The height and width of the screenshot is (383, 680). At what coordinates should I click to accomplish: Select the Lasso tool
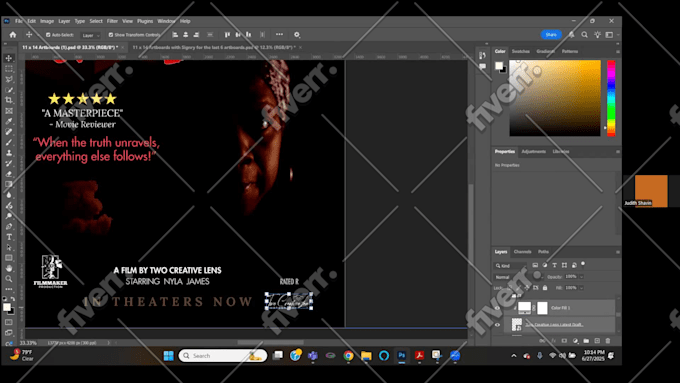(x=9, y=79)
